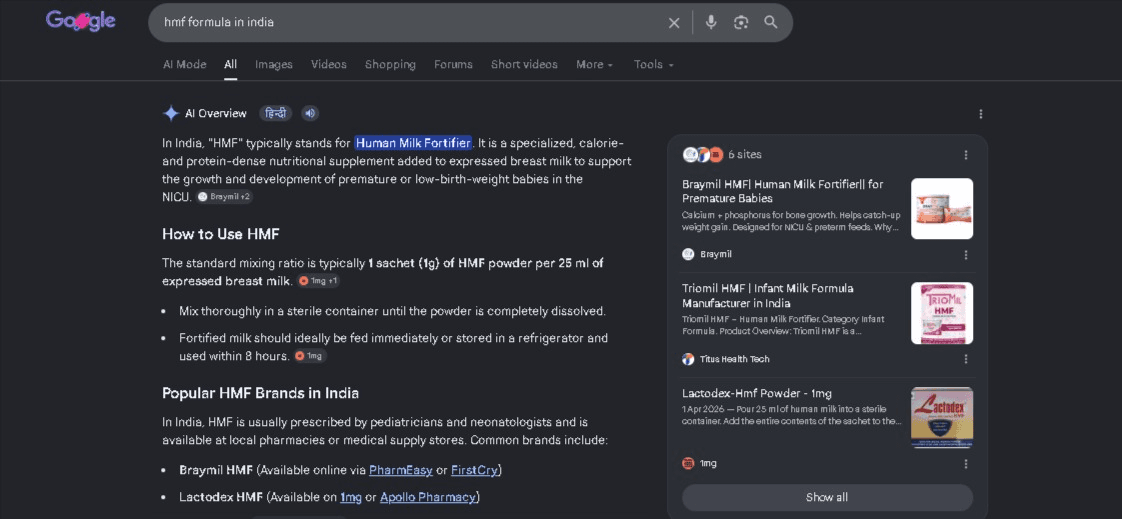Screen dimensions: 1122x519
Task: Edit the search field 'hmf formula in india'
Action: (x=408, y=22)
